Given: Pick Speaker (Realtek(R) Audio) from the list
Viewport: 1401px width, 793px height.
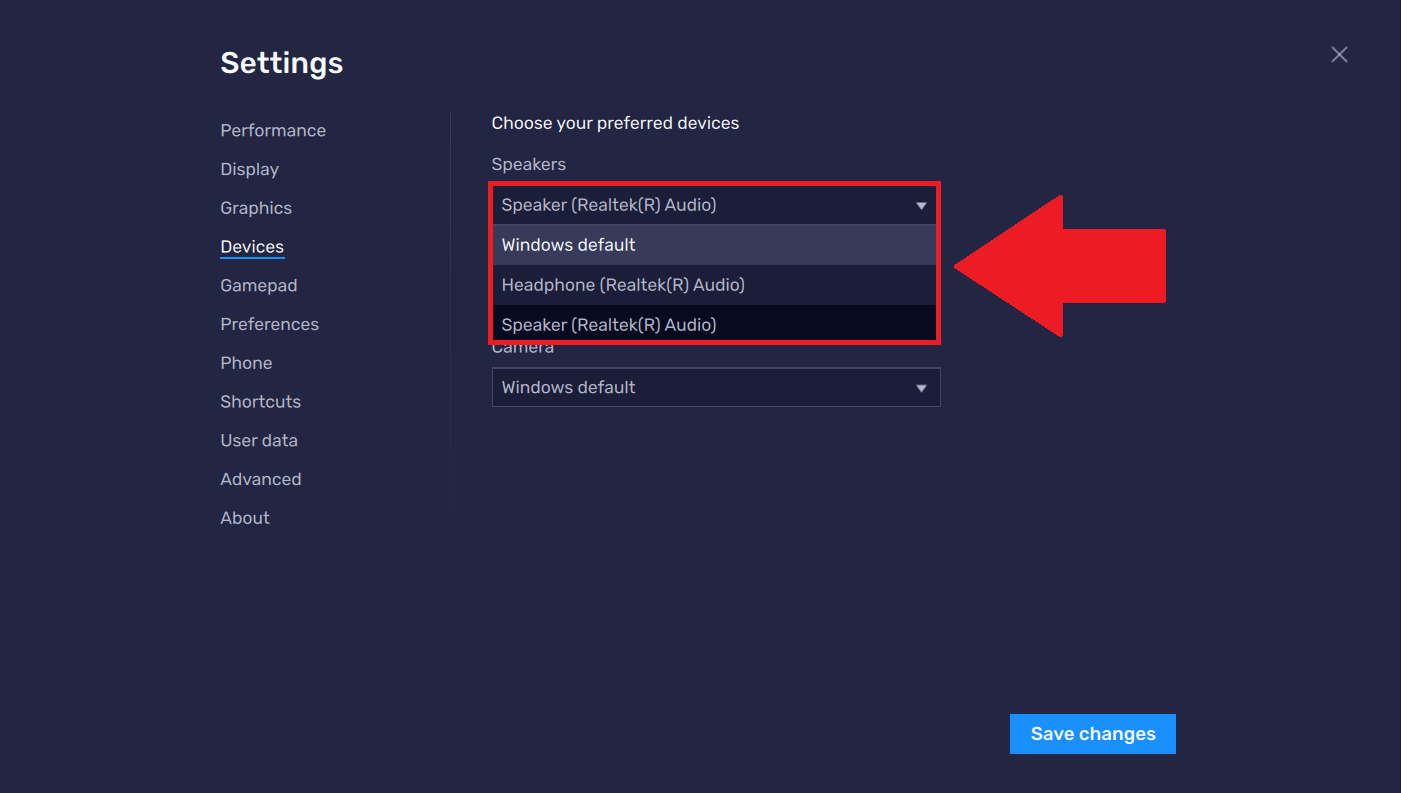Looking at the screenshot, I should tap(715, 324).
